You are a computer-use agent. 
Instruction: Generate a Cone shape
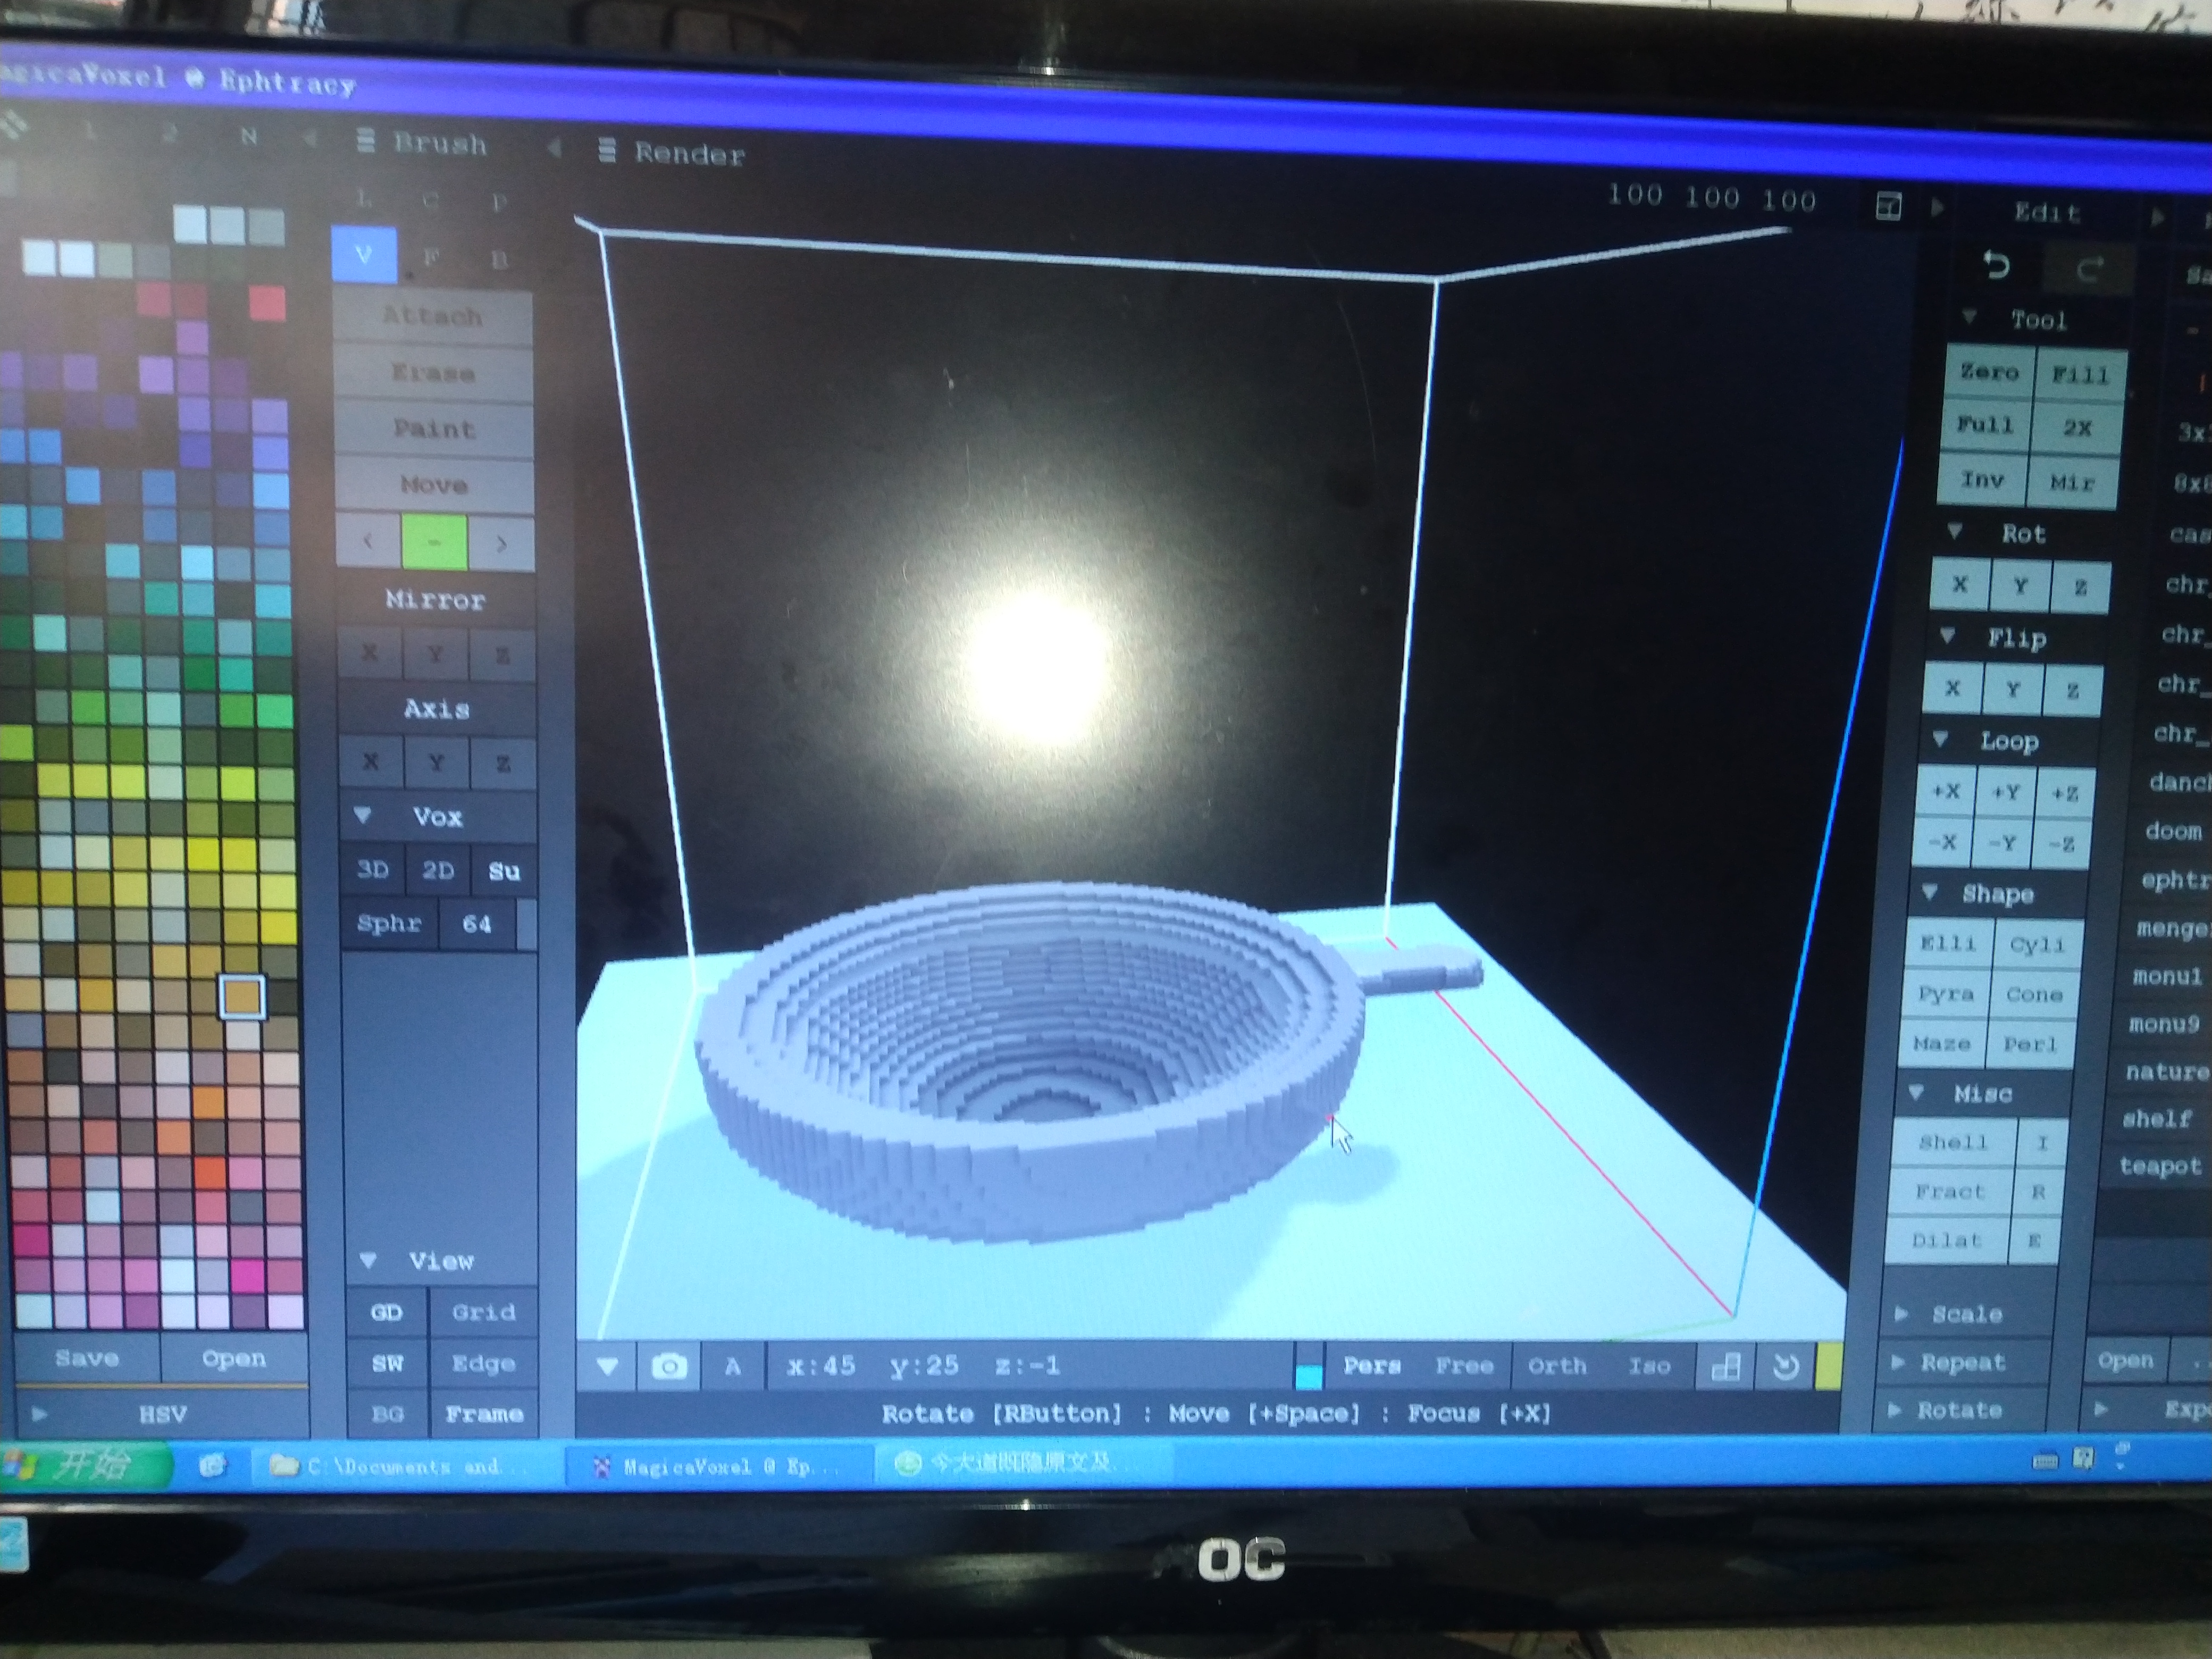[2034, 995]
